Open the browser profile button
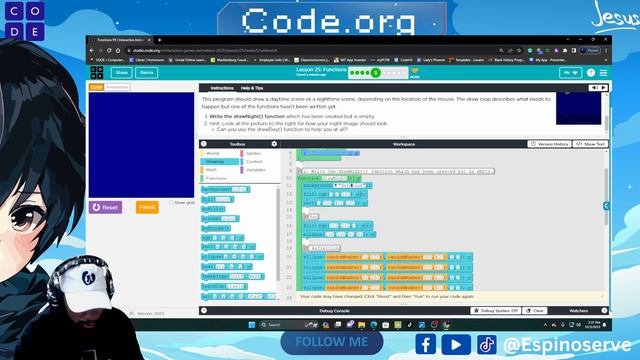The height and width of the screenshot is (360, 640). 591,50
